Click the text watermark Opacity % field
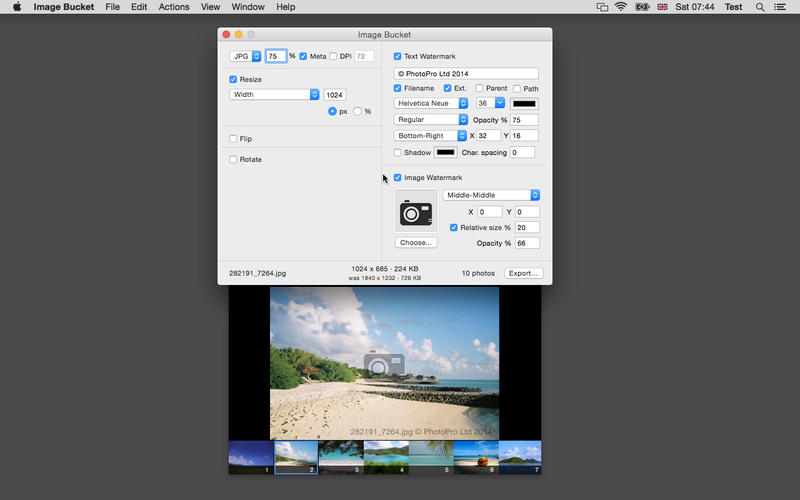Screen dimensions: 800x500 (524, 120)
